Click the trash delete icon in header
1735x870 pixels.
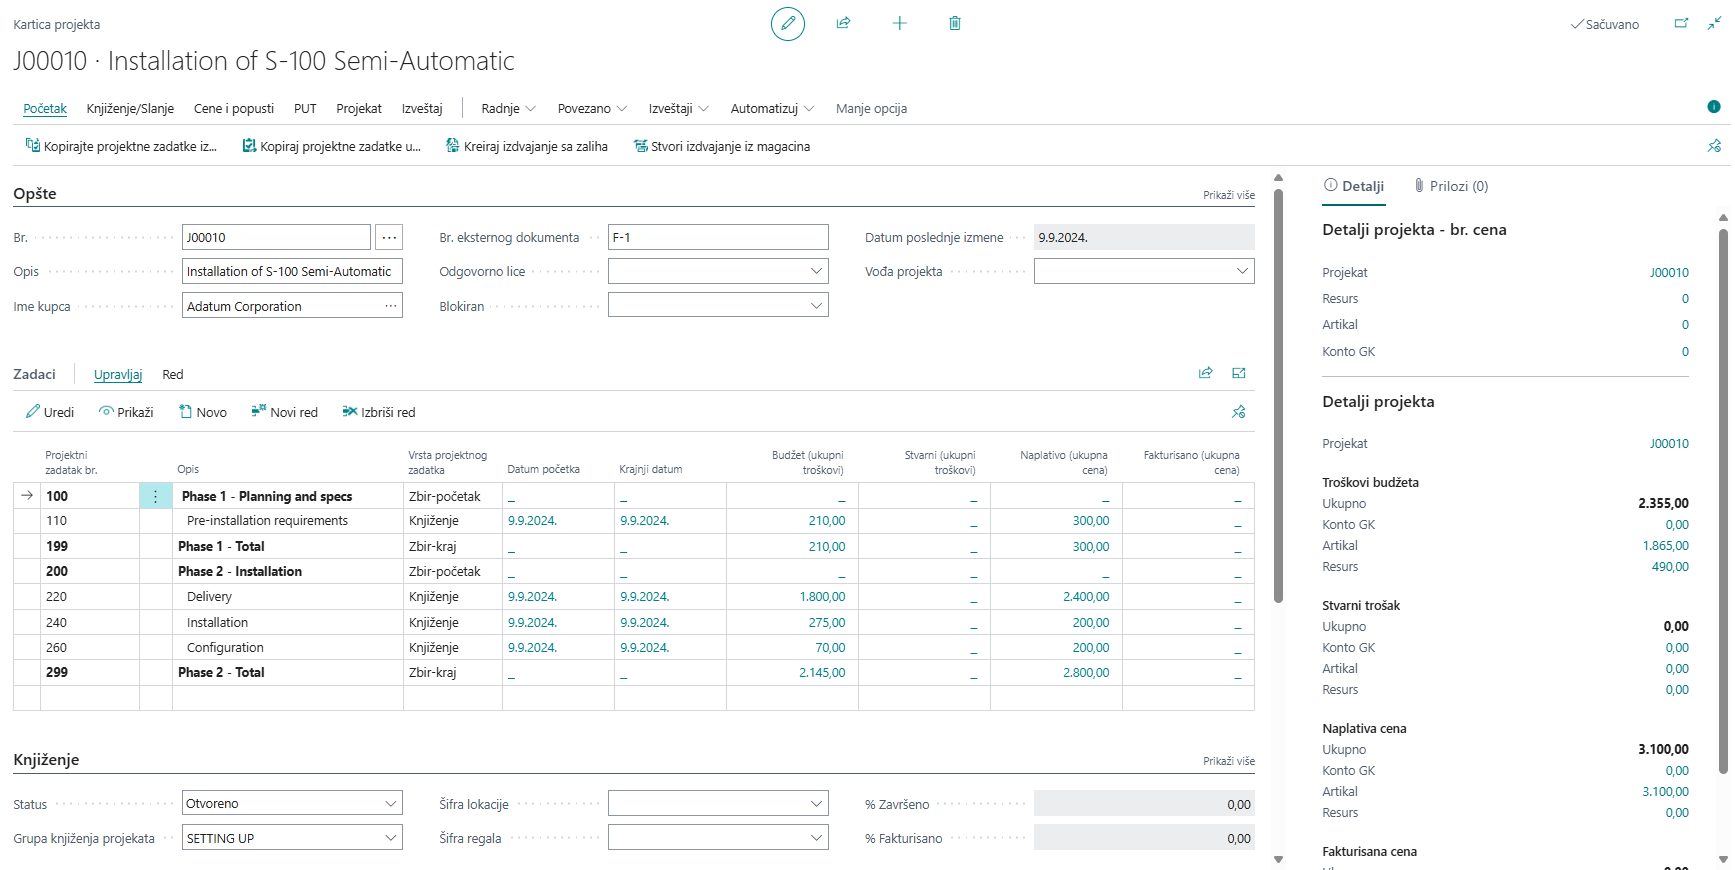point(954,23)
